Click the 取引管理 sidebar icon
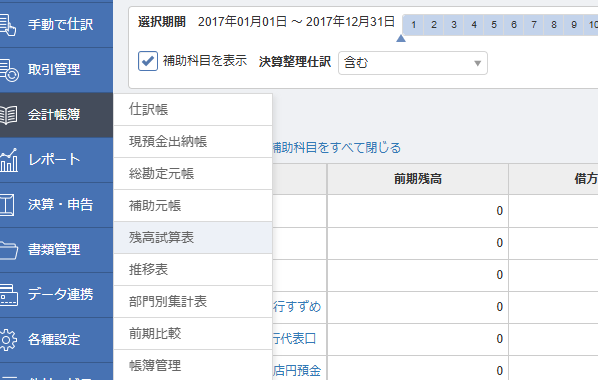598x380 pixels. 9,70
